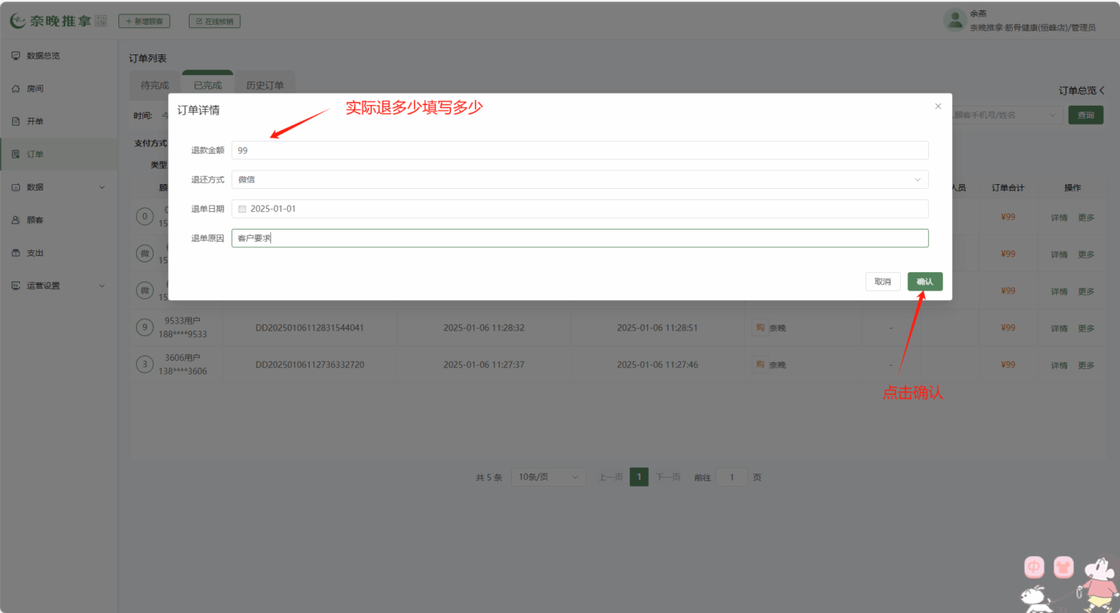This screenshot has height=613, width=1120.
Task: Open the 10条/页 page size dropdown
Action: pyautogui.click(x=548, y=477)
